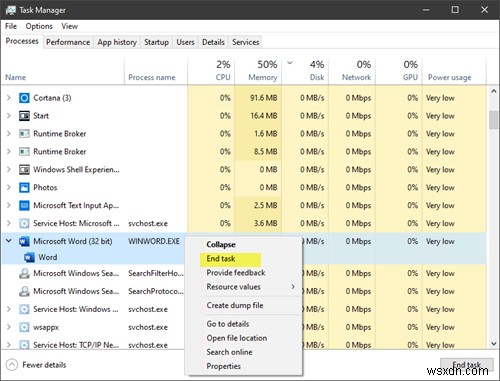Click the Microsoft Word (32 bit) icon
The height and width of the screenshot is (381, 500).
[x=24, y=241]
